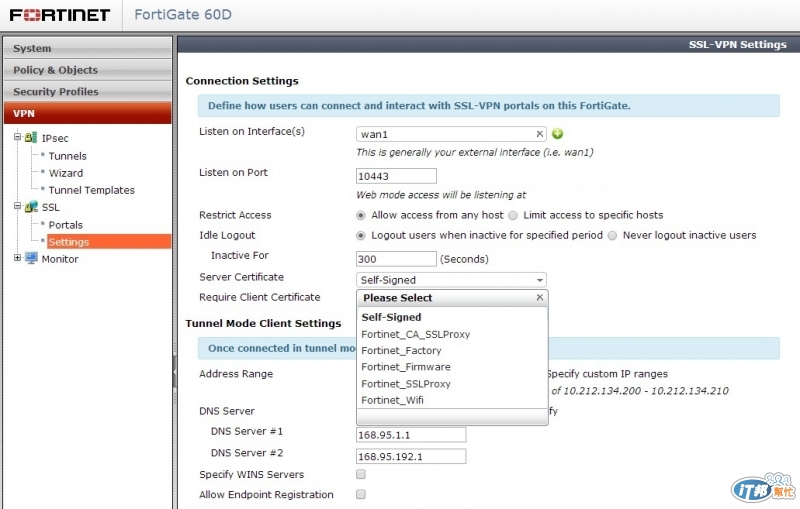This screenshot has height=509, width=800.
Task: Open the Security Profiles section
Action: click(x=88, y=91)
